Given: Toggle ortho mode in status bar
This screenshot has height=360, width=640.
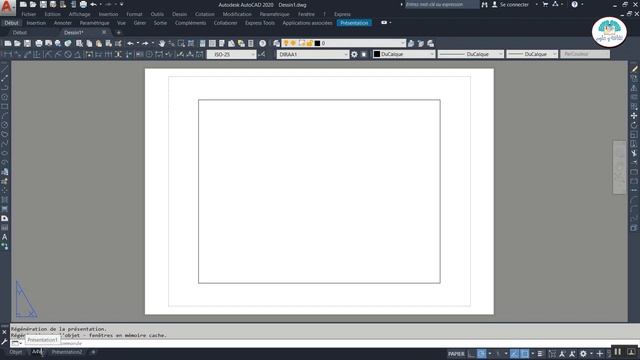Looking at the screenshot, I should pos(471,354).
